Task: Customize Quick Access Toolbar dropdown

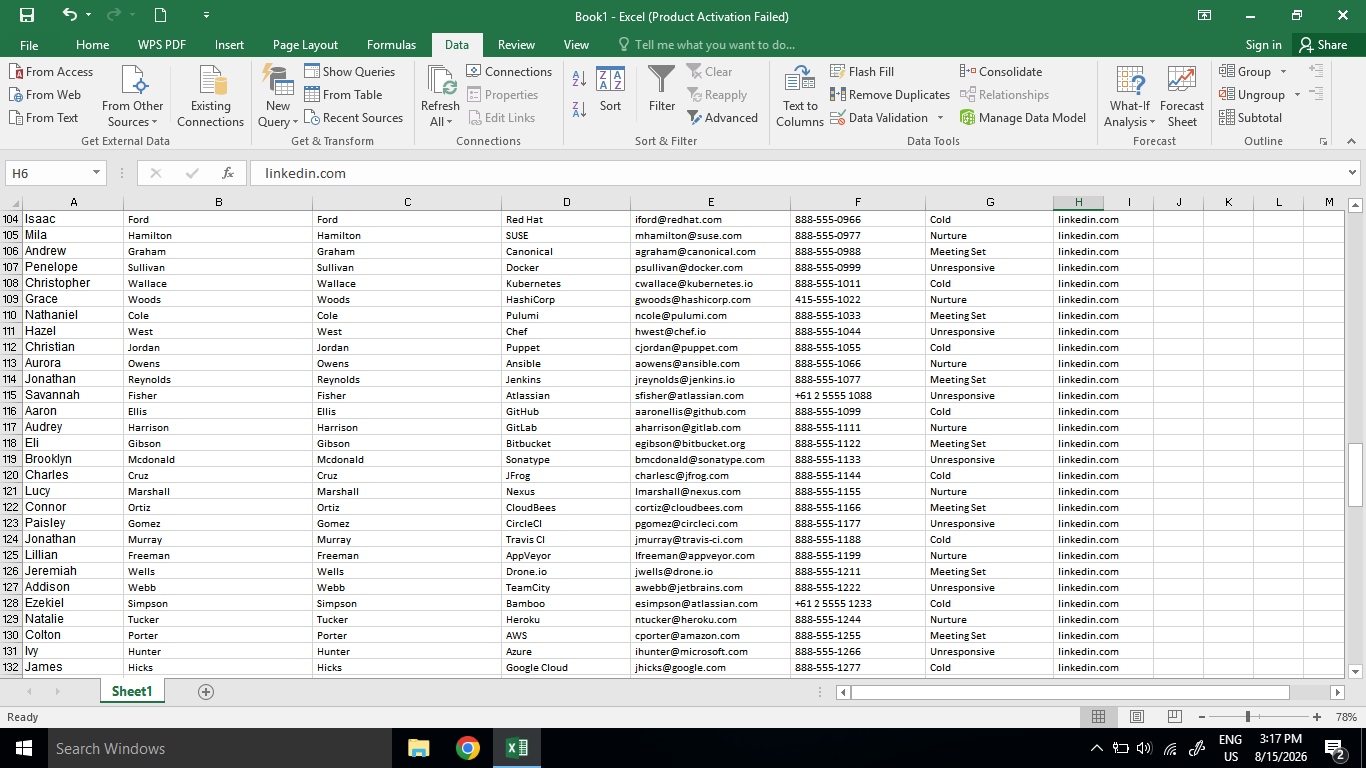Action: coord(206,16)
